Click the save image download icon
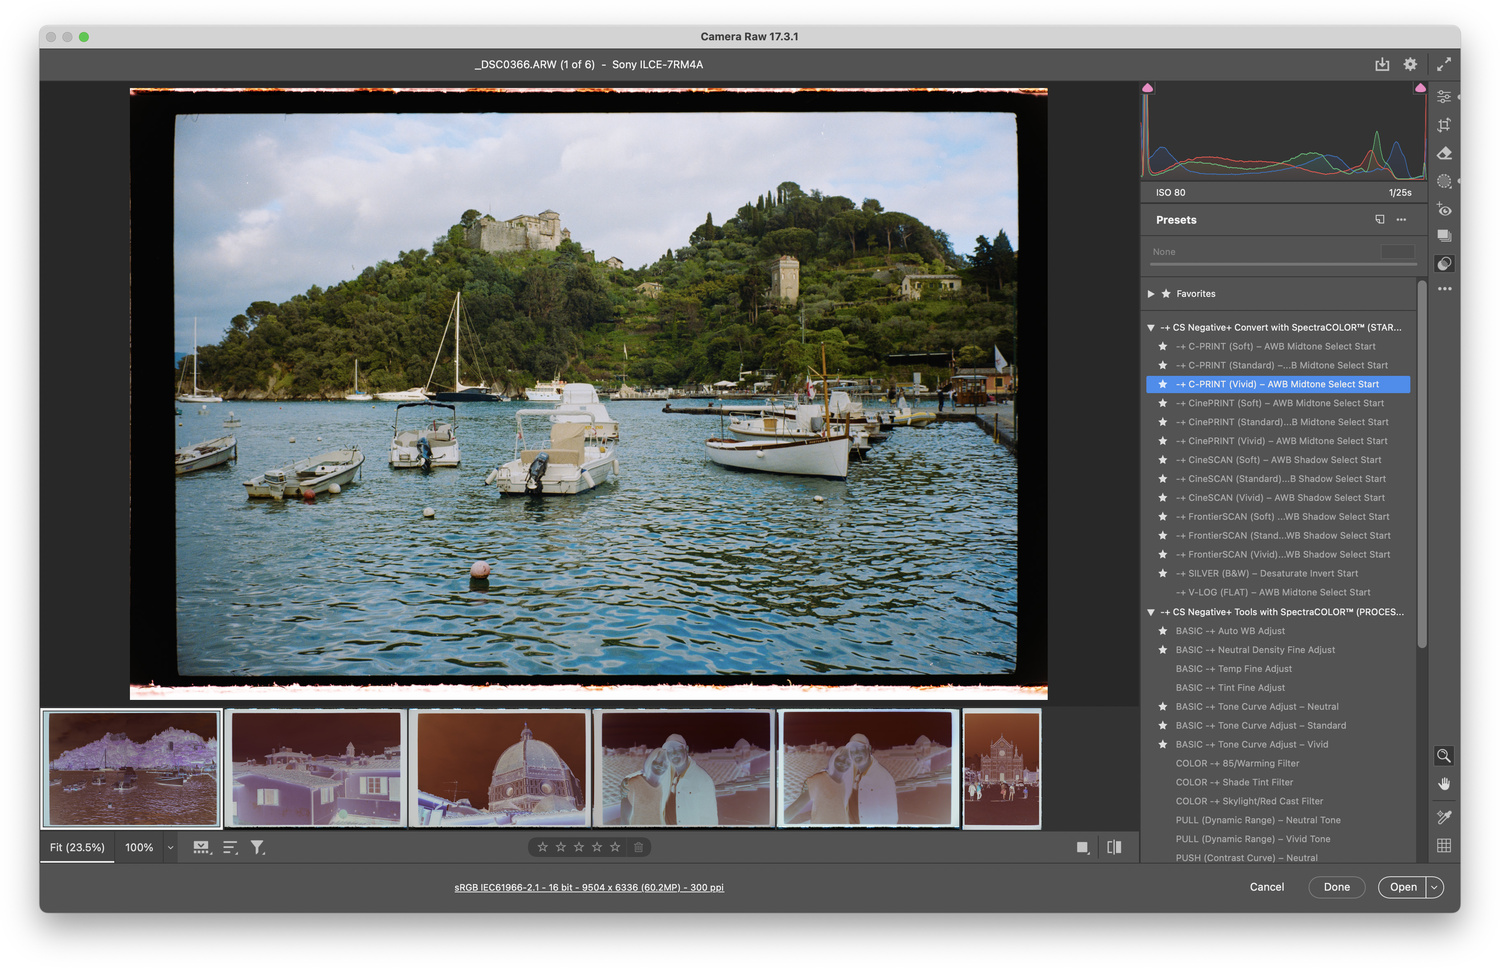 (1382, 64)
